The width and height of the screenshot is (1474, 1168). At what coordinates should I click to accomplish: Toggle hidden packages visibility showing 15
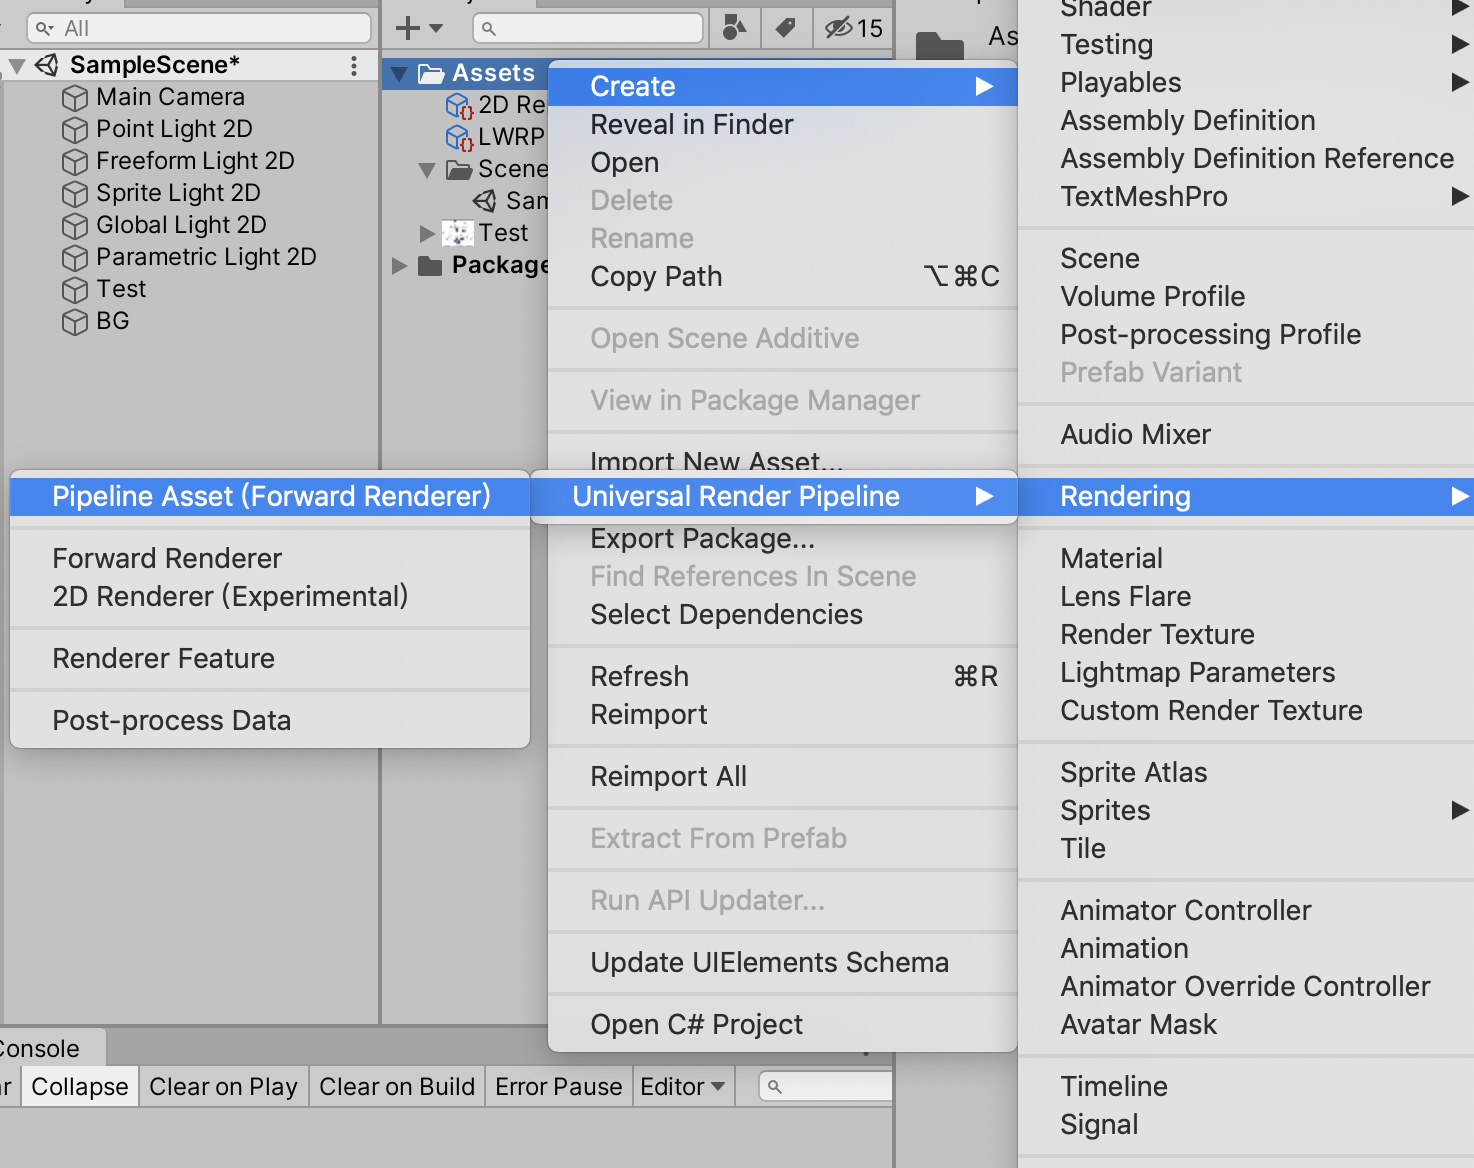853,28
